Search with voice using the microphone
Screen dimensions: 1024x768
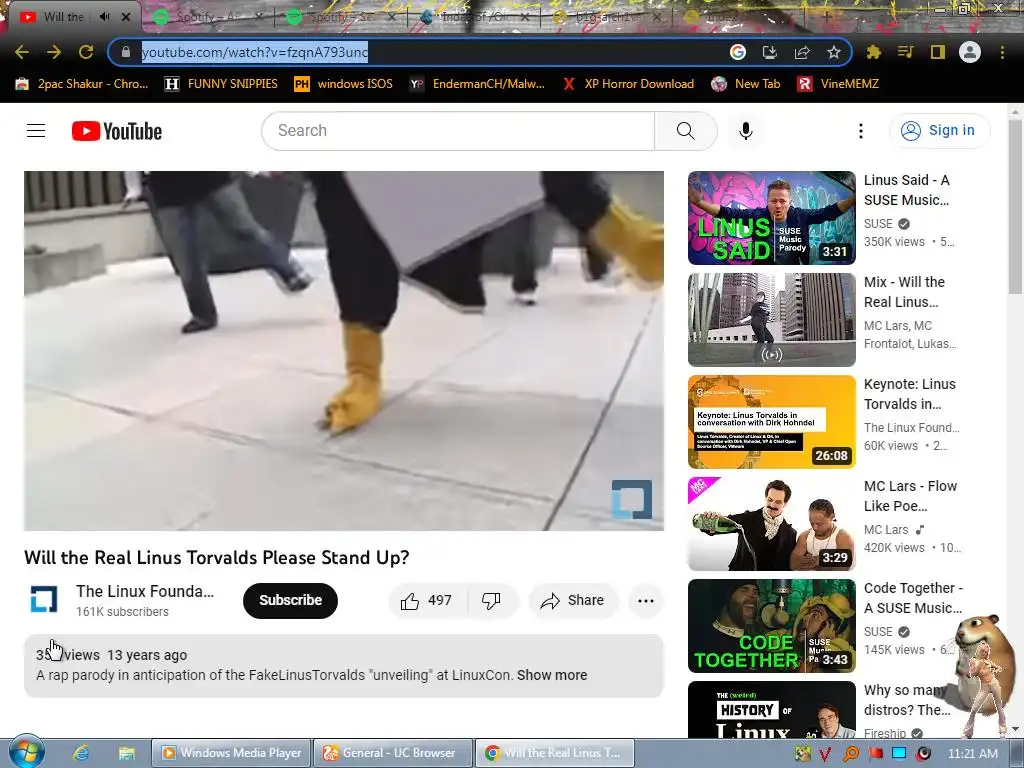pyautogui.click(x=746, y=131)
